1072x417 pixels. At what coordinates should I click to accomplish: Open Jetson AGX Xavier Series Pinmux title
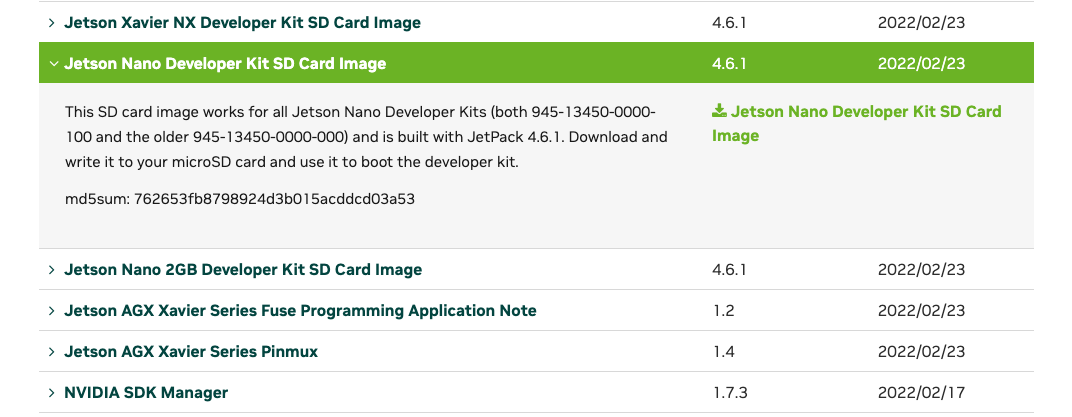[x=191, y=351]
